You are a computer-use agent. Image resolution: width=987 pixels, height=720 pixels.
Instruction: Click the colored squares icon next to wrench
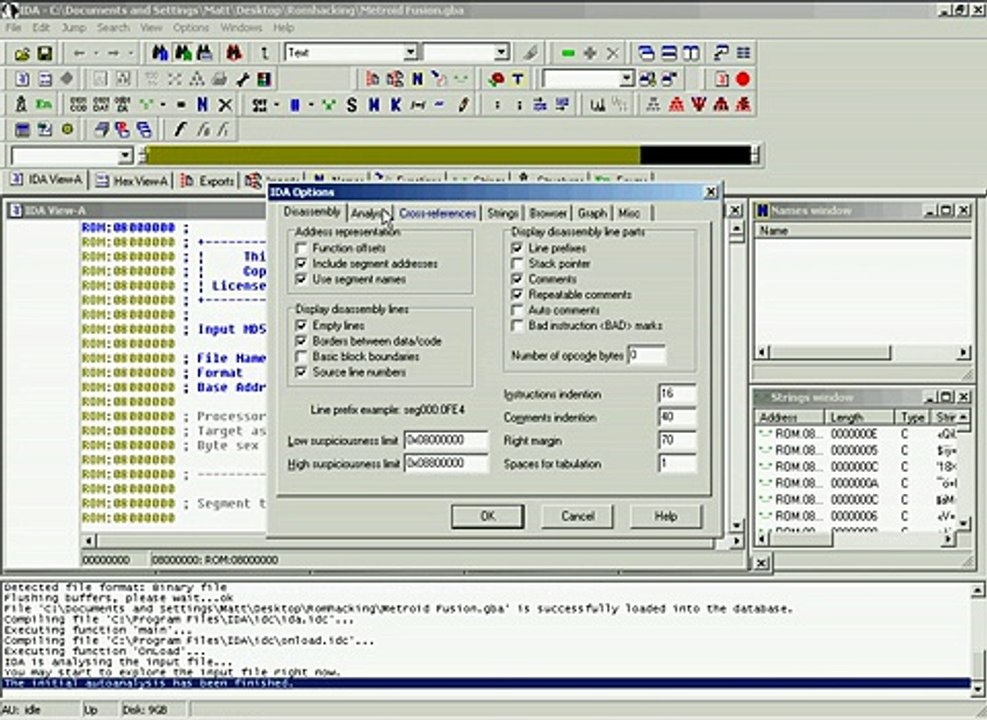tap(264, 79)
